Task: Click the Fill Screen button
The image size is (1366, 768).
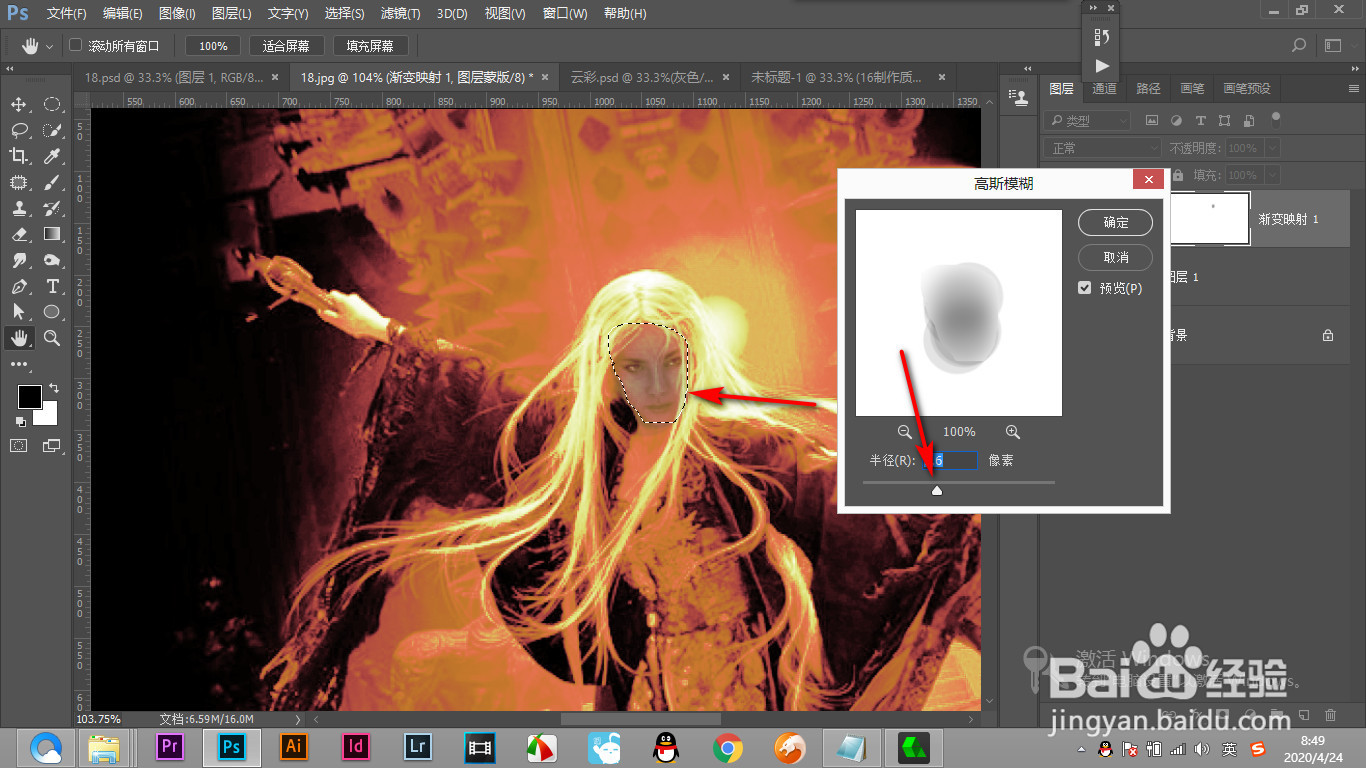Action: point(370,46)
